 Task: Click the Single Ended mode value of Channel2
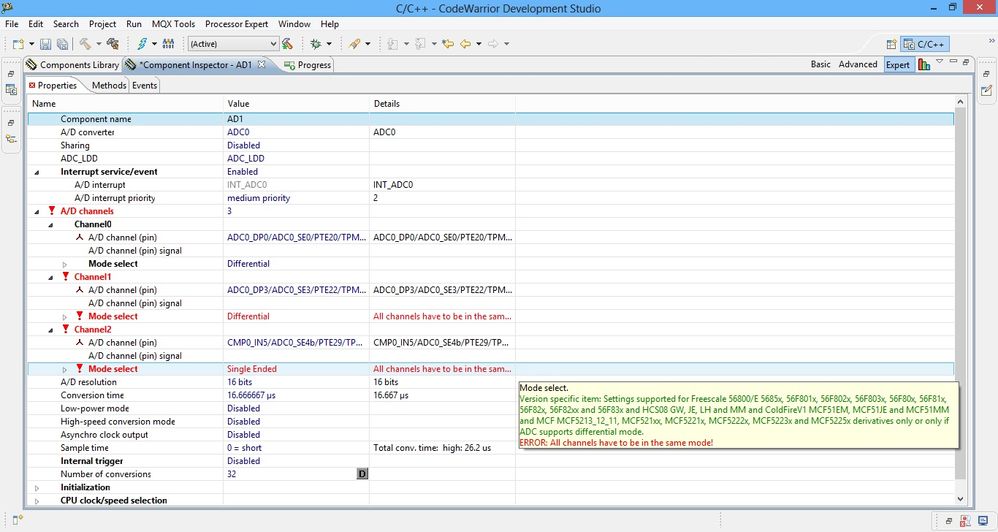coord(251,369)
